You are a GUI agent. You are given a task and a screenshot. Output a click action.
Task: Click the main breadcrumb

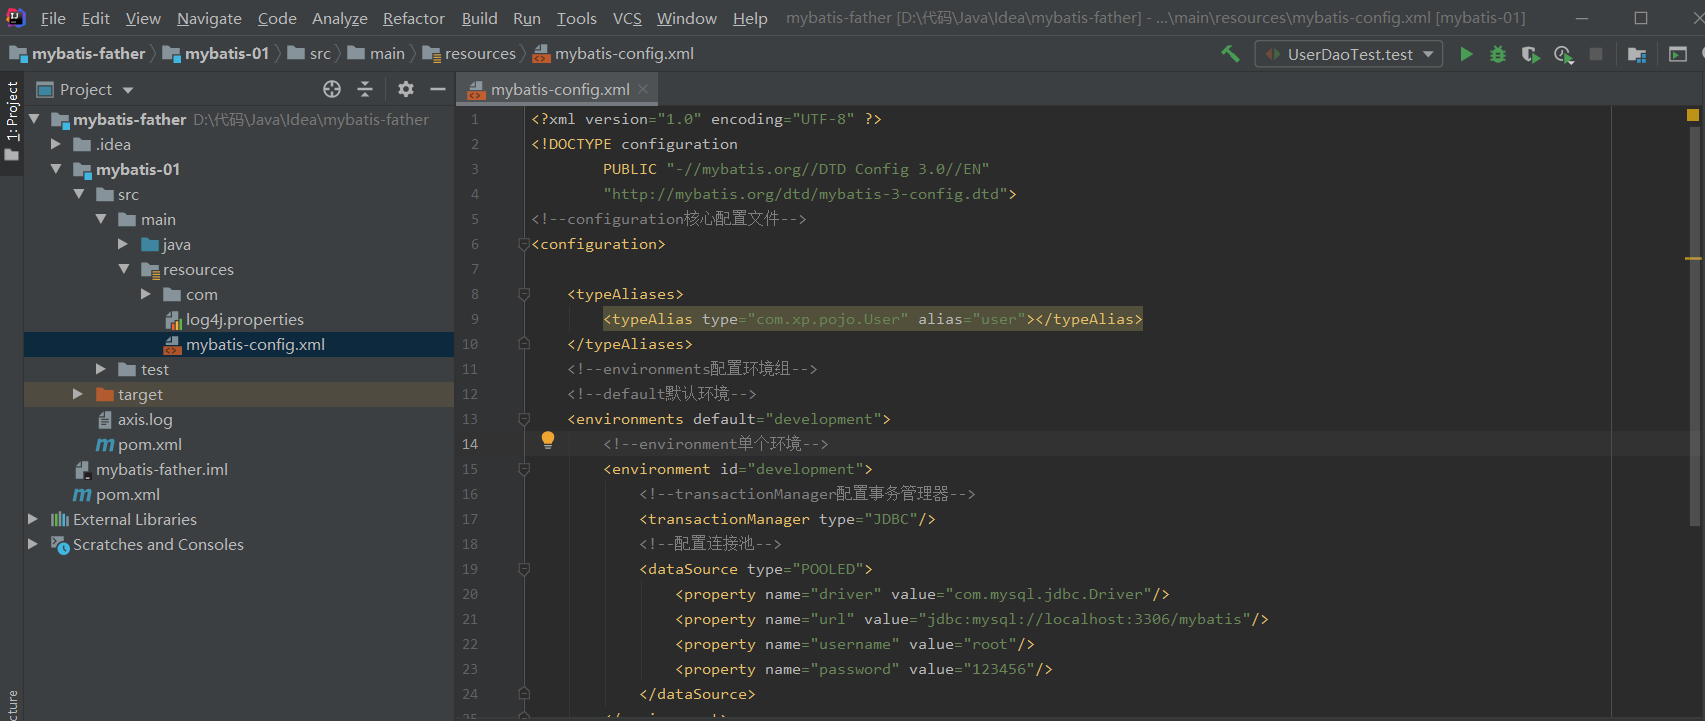click(376, 54)
